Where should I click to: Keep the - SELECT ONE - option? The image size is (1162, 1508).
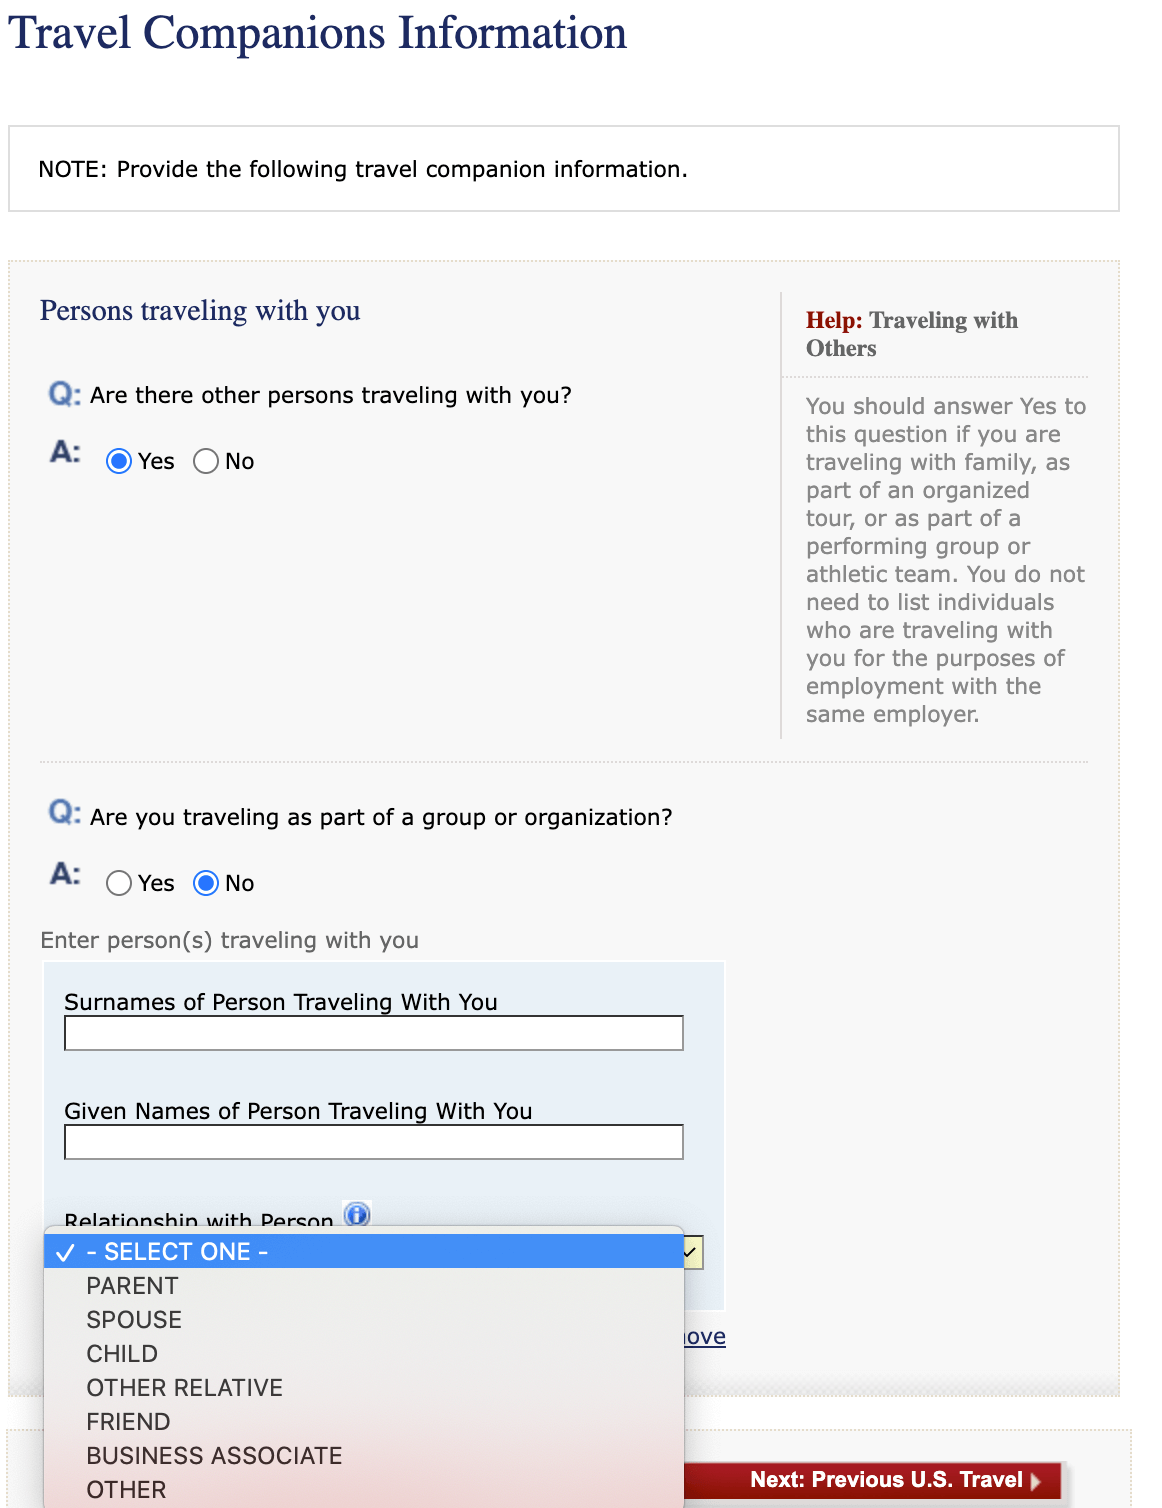(x=177, y=1252)
